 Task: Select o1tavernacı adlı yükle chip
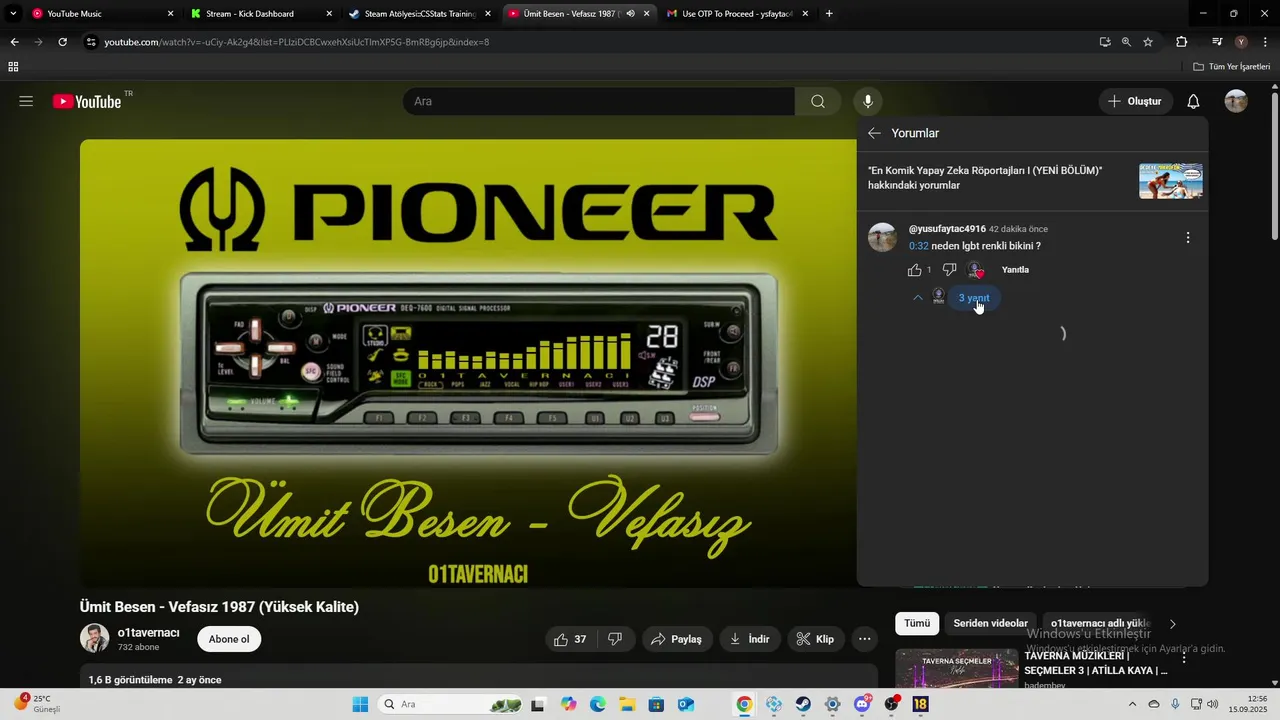pyautogui.click(x=1100, y=624)
